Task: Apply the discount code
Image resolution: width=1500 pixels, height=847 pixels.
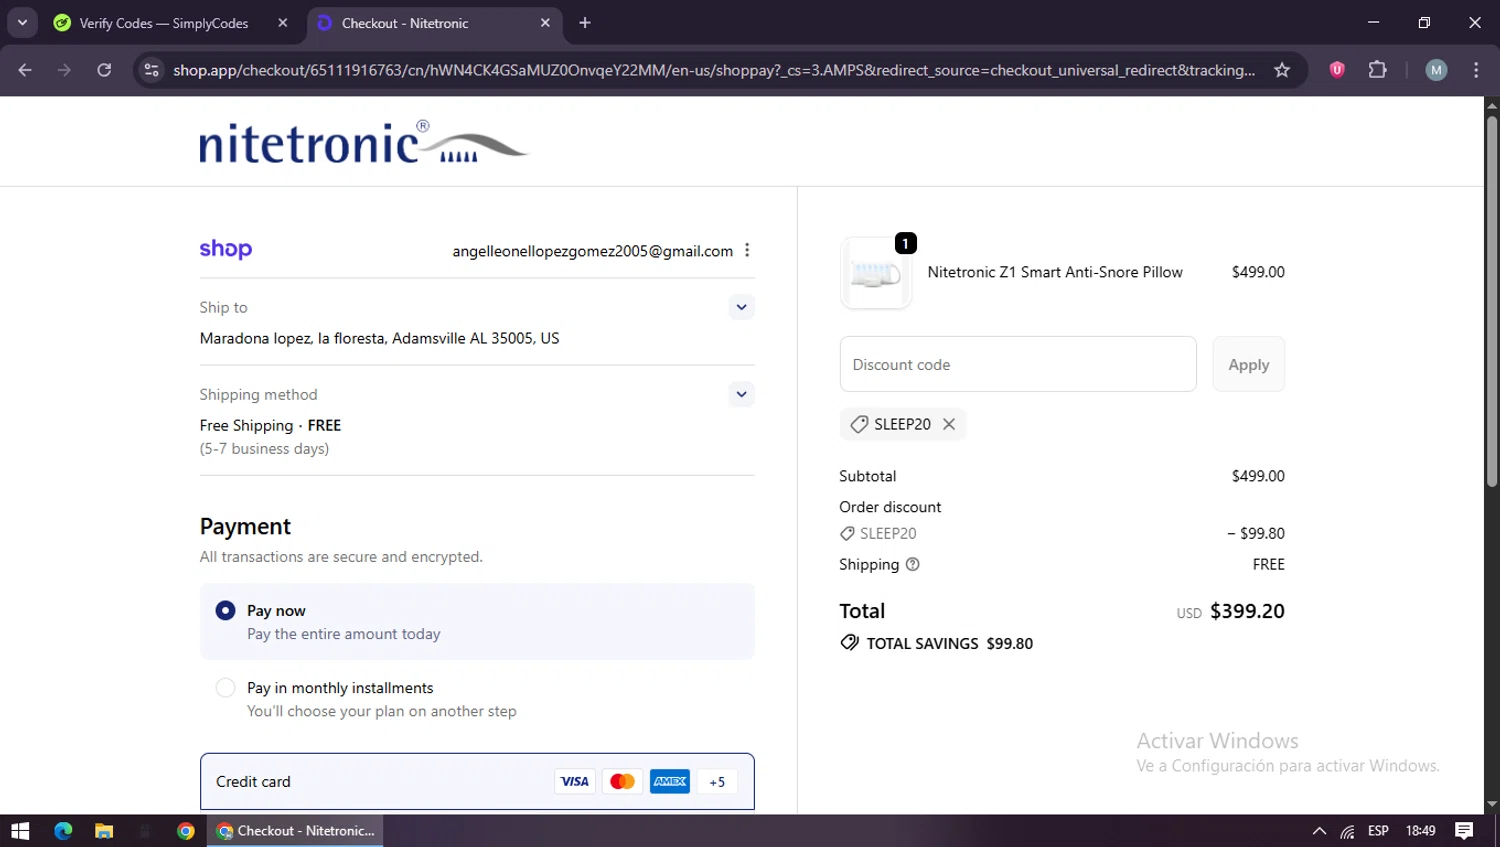Action: tap(1249, 364)
